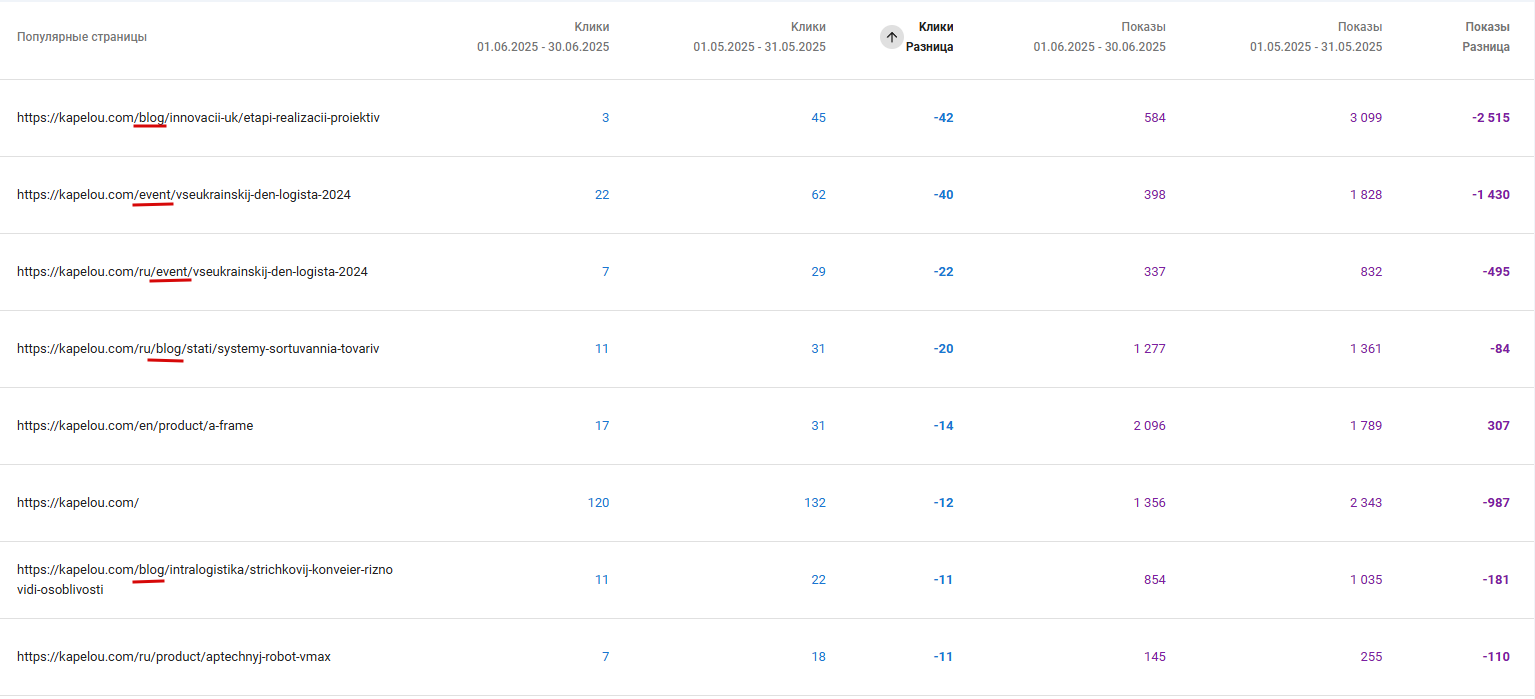The width and height of the screenshot is (1535, 699).
Task: Click the sort arrow icon beside Клики Разница
Action: point(891,37)
